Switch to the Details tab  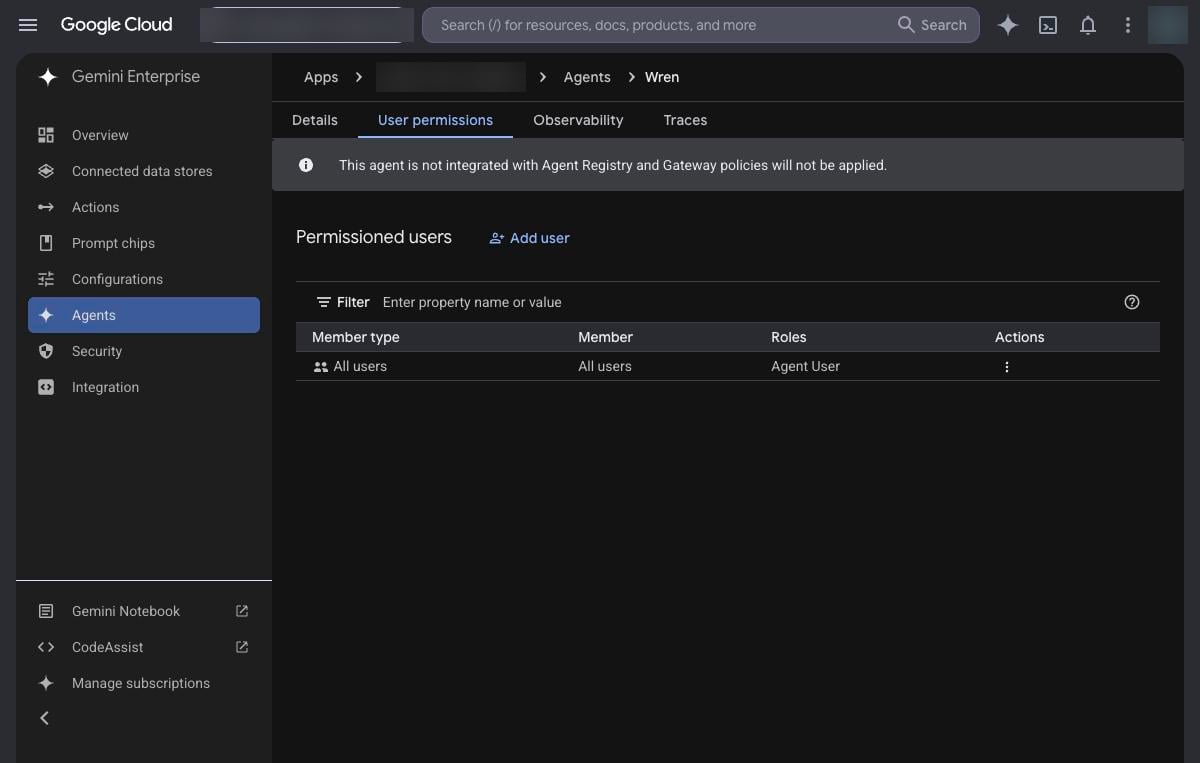[315, 120]
